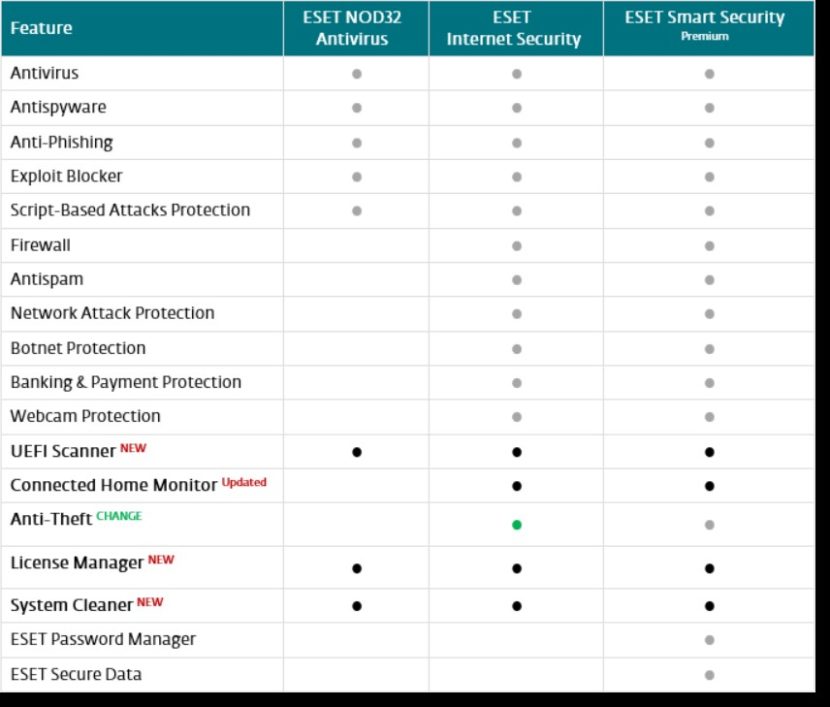Click the Banking & Payment Protection dot for Internet Security
Screen dimensions: 830x707
pyautogui.click(x=516, y=383)
